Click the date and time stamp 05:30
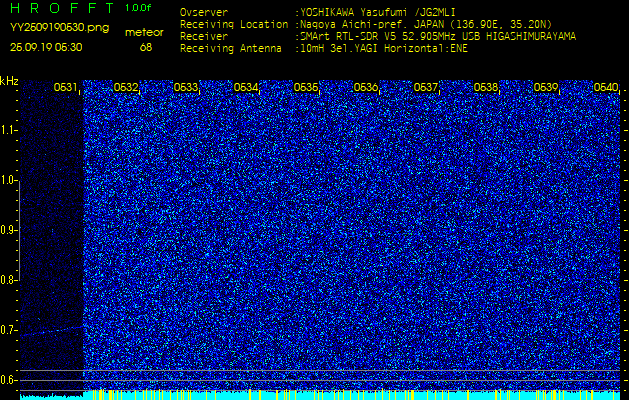This screenshot has height=400, width=629. coord(46,47)
